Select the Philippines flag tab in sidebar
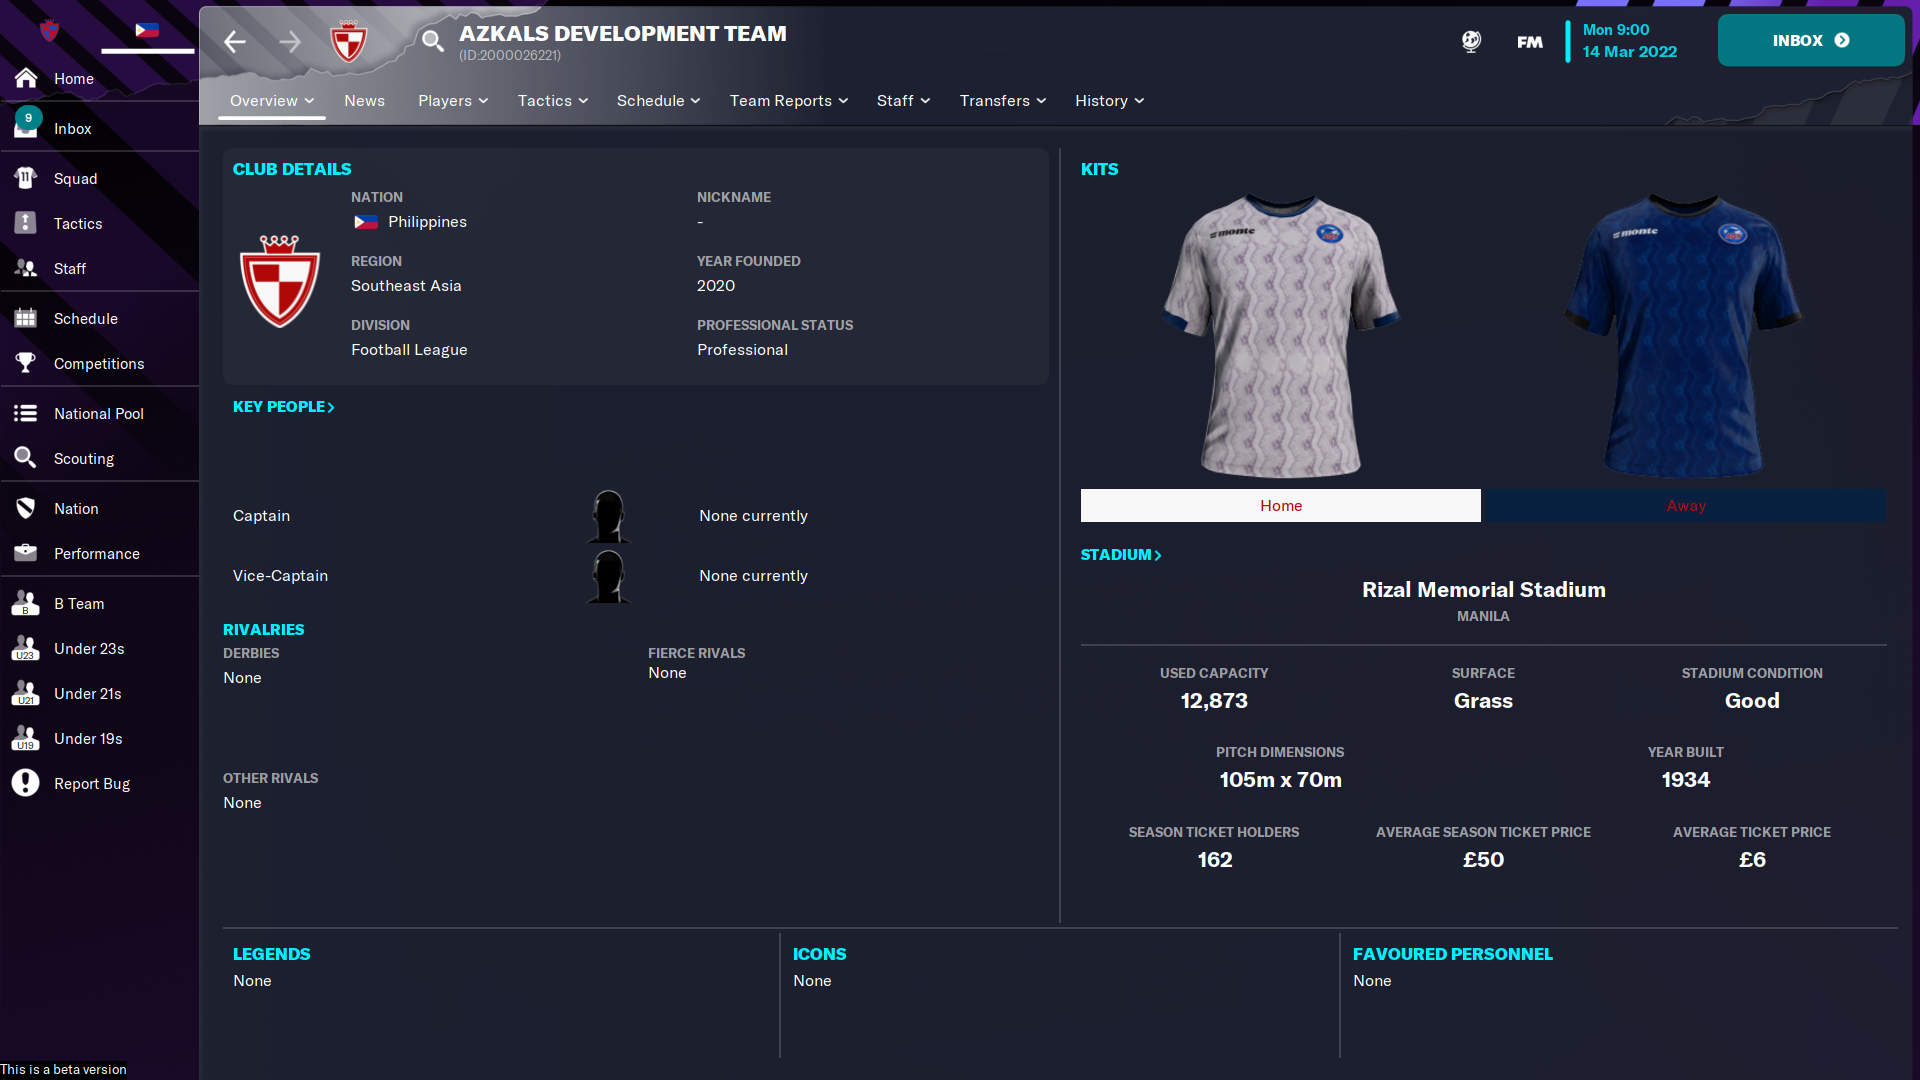This screenshot has height=1080, width=1920. point(147,30)
